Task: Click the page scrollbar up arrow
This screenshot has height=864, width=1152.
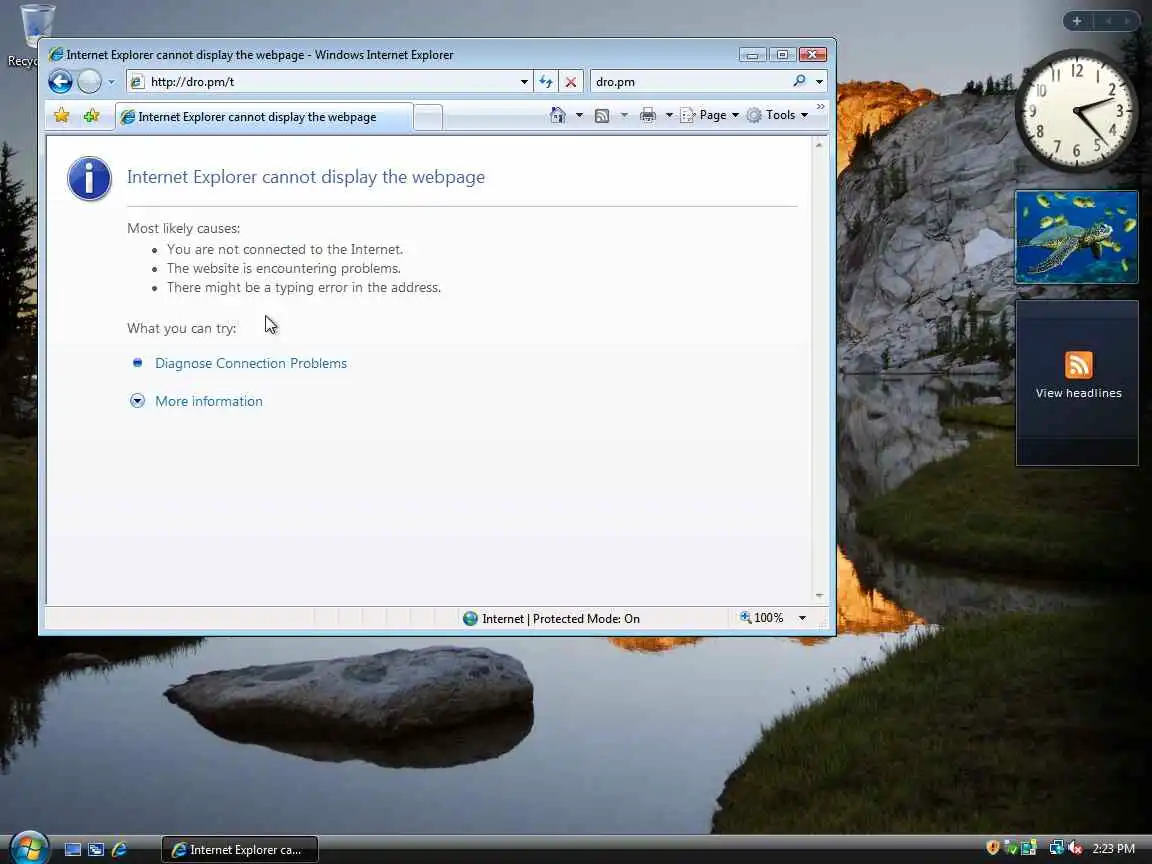Action: tap(819, 145)
